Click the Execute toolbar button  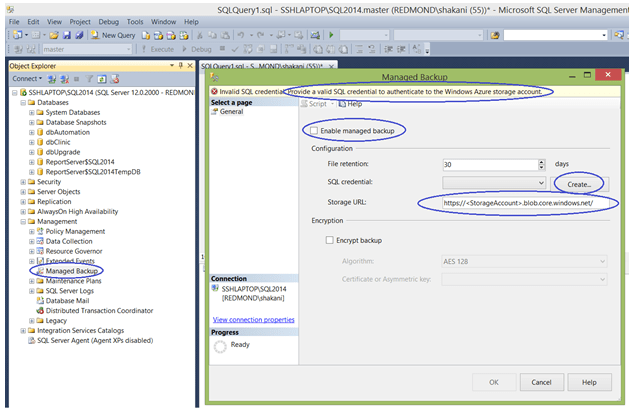click(x=158, y=49)
